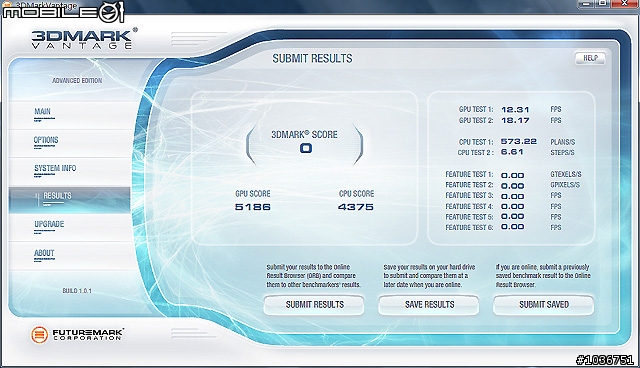
Task: Click the FEATURE TEST 1 label
Action: tap(469, 174)
